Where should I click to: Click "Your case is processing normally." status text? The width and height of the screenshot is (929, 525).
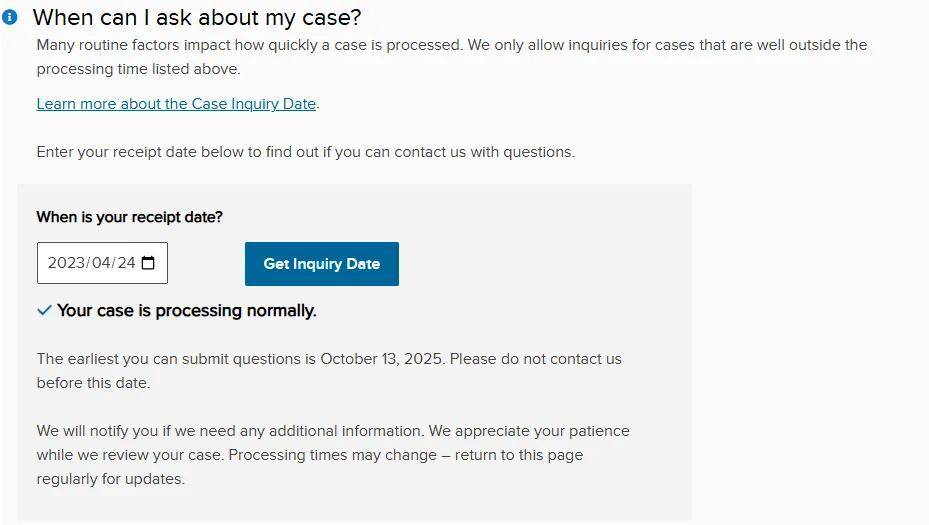tap(186, 311)
